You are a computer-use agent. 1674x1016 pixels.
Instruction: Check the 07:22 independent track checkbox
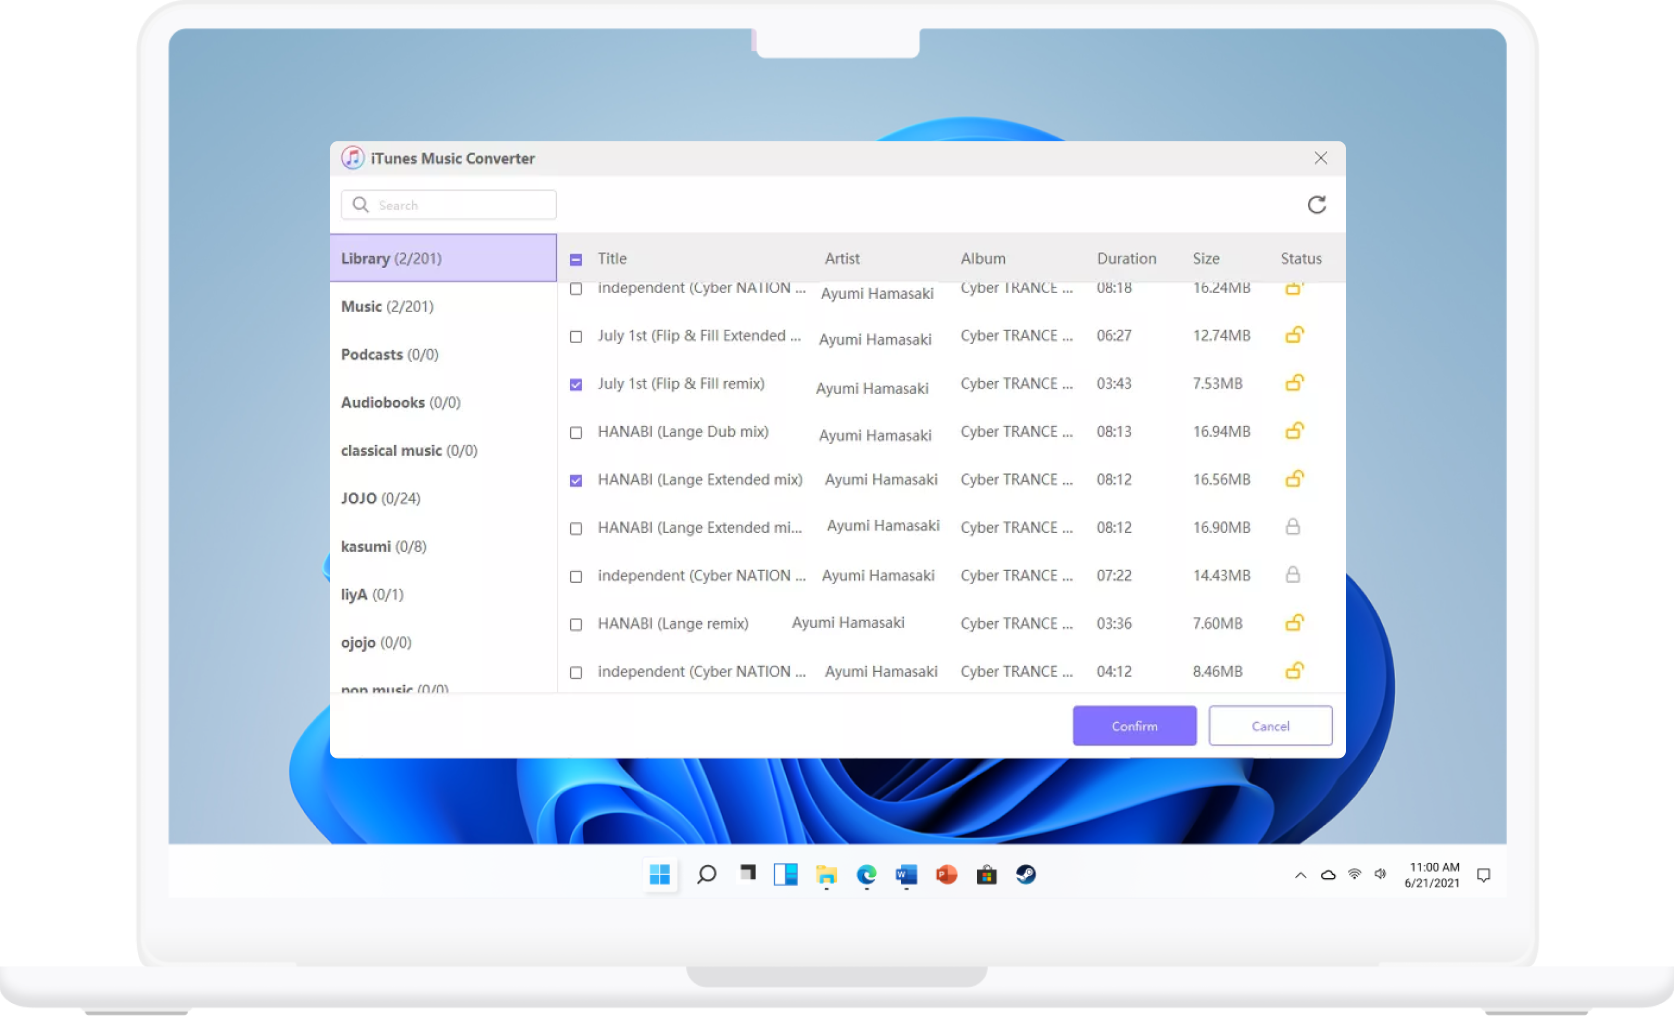pos(576,577)
